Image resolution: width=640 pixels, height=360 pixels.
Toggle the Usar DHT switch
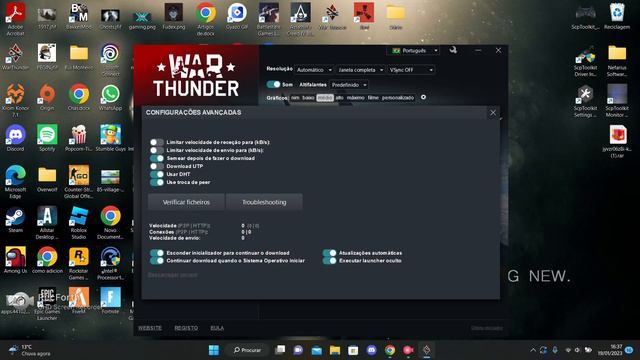point(157,174)
